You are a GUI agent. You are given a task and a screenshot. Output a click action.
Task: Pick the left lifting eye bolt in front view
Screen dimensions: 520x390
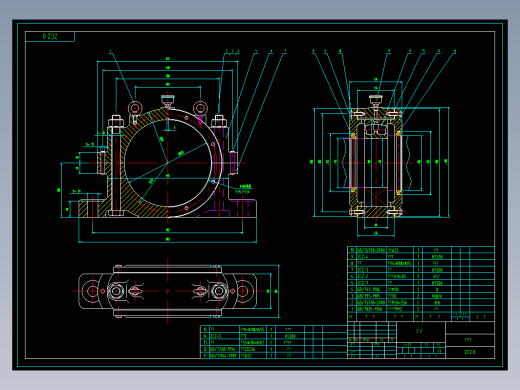point(135,109)
